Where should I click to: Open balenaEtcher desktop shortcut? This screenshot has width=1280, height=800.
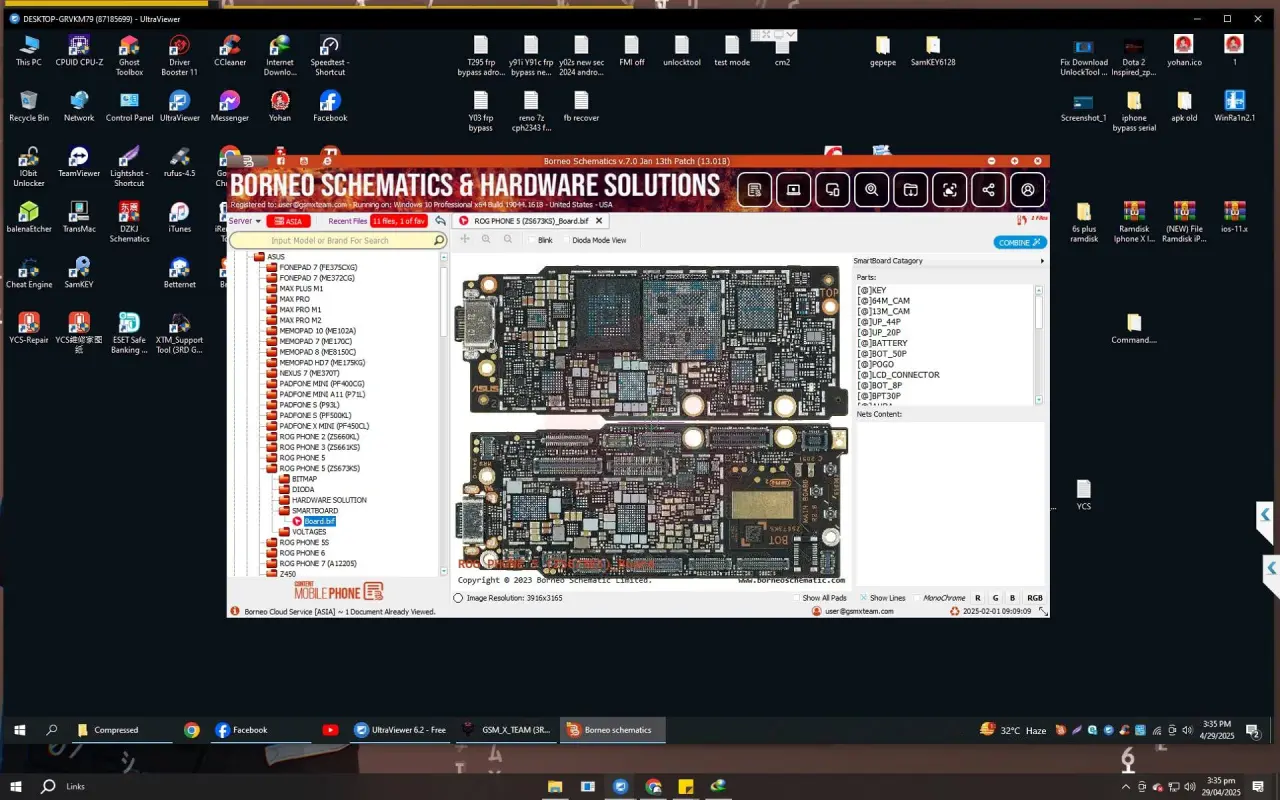[29, 218]
